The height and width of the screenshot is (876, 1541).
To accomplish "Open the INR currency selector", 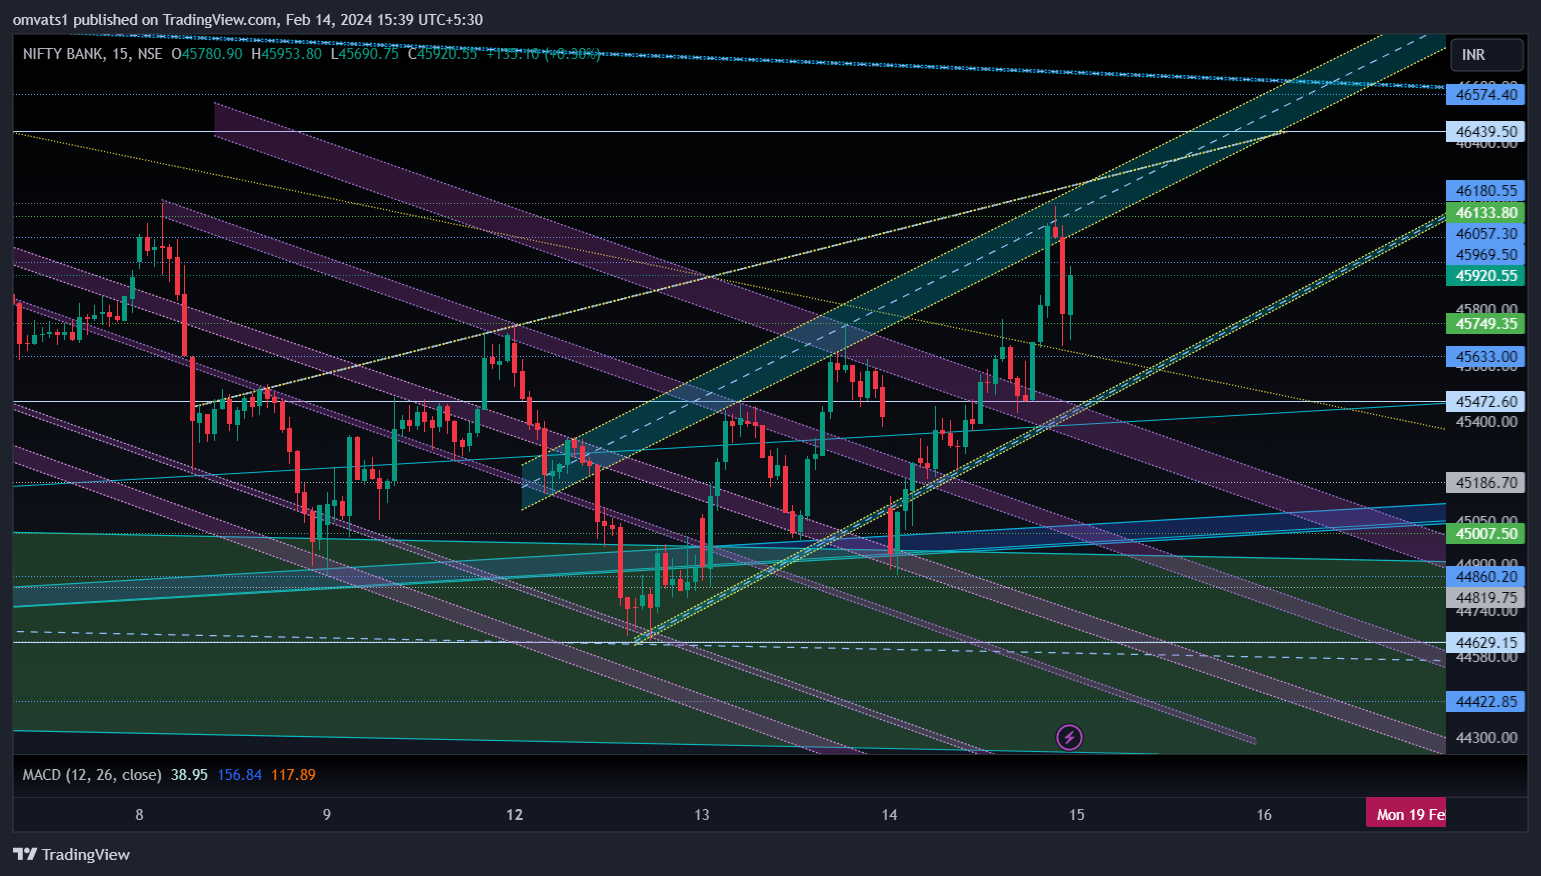I will click(x=1487, y=55).
